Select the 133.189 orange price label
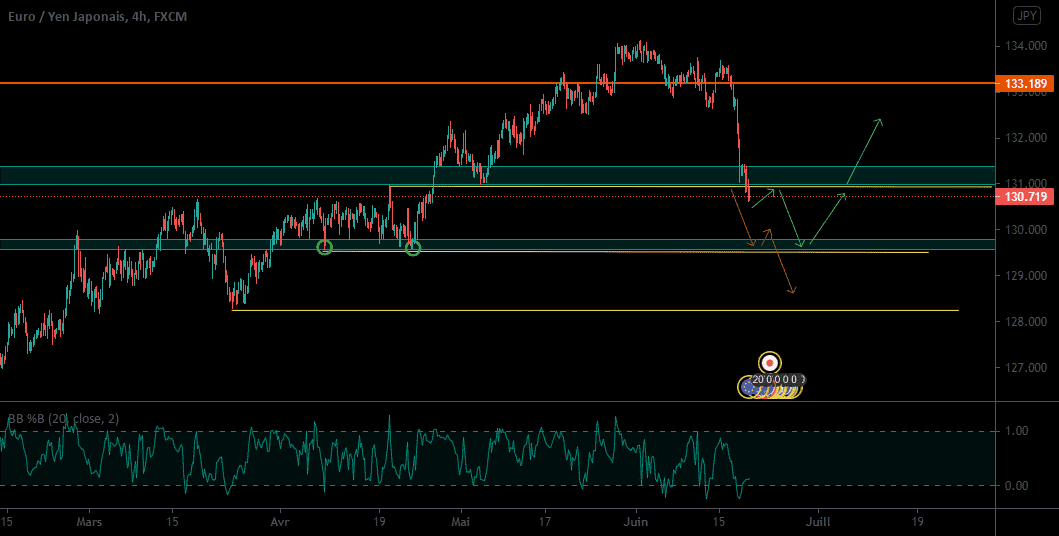This screenshot has height=536, width=1059. point(1026,84)
